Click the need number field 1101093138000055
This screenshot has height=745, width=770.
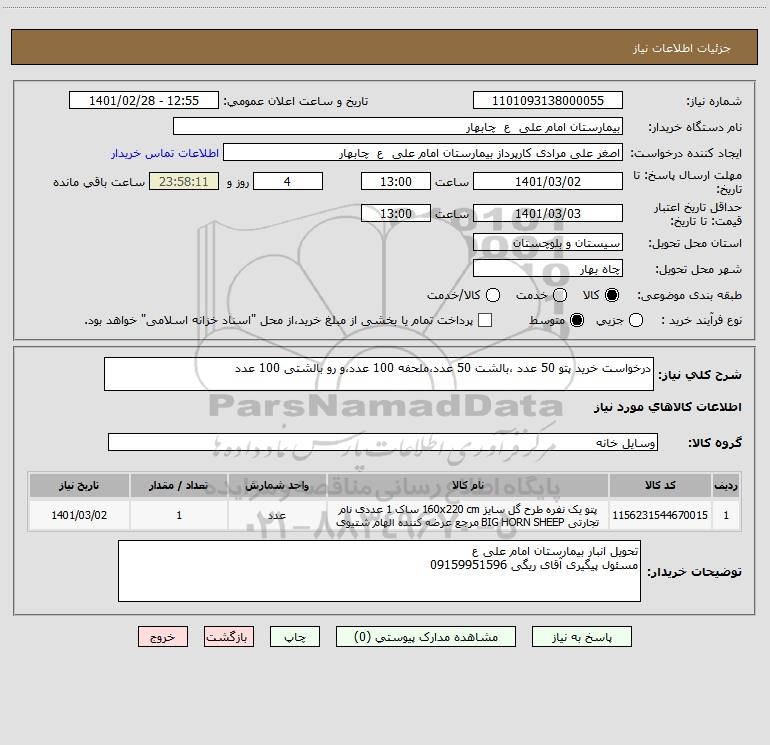(x=548, y=101)
